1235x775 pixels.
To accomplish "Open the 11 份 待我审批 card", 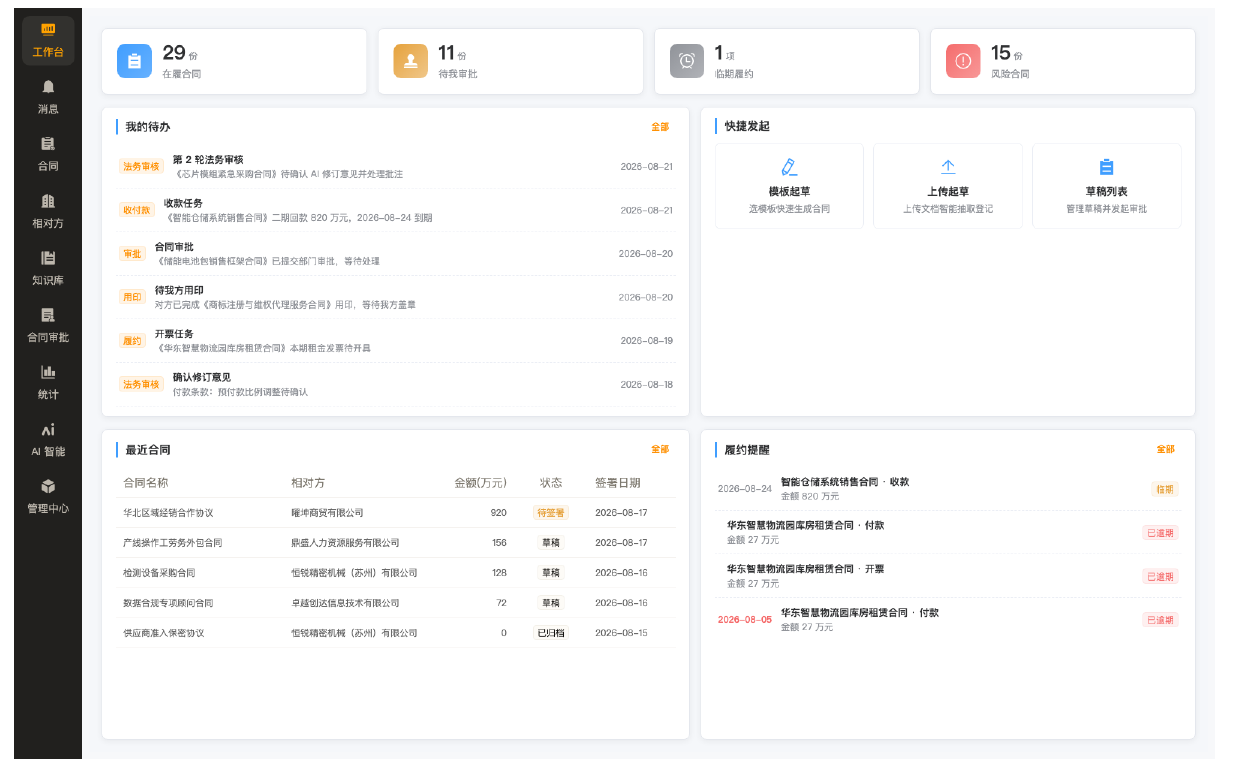I will tap(510, 61).
